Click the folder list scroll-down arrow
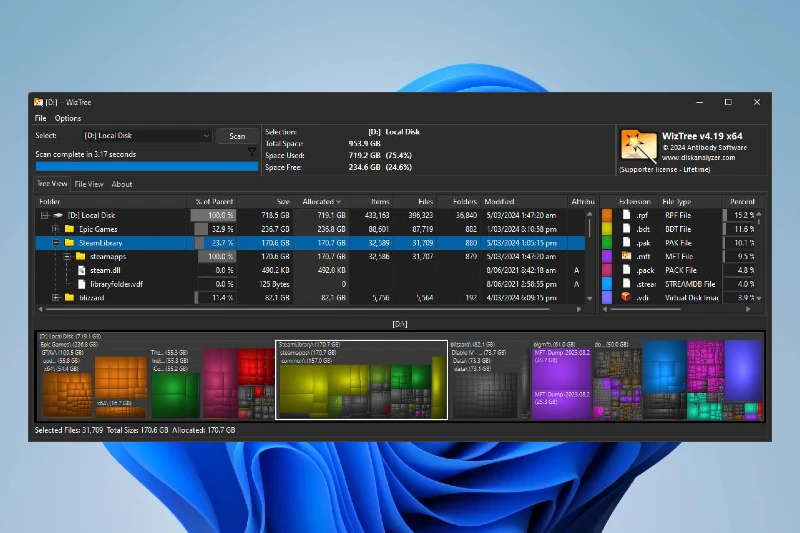800x533 pixels. point(590,298)
